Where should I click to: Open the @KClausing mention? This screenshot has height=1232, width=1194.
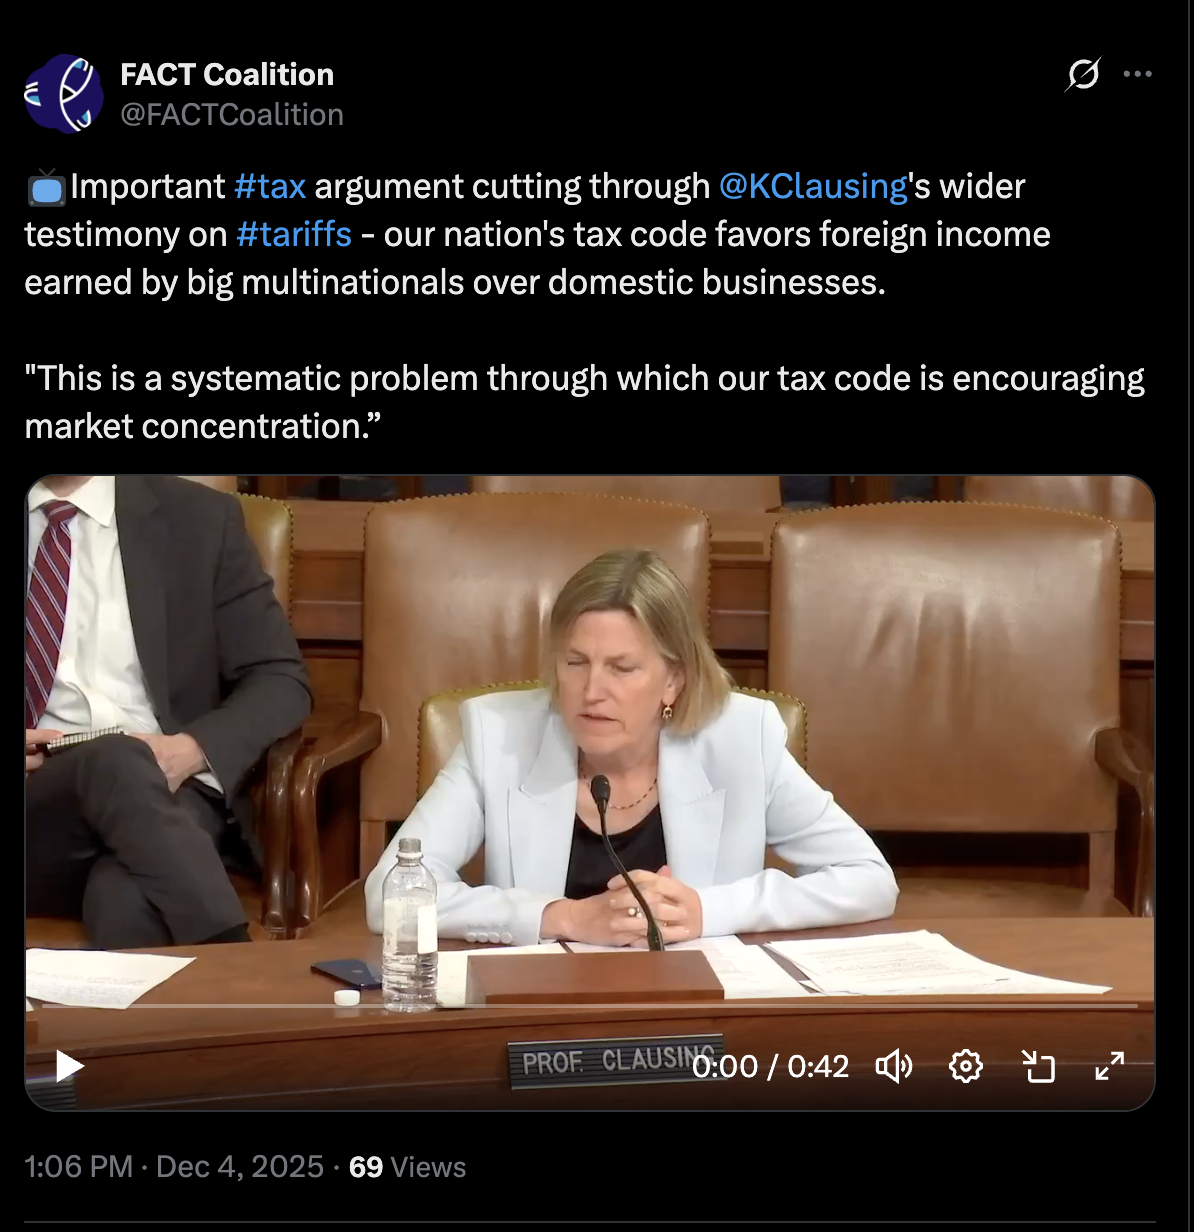coord(813,187)
